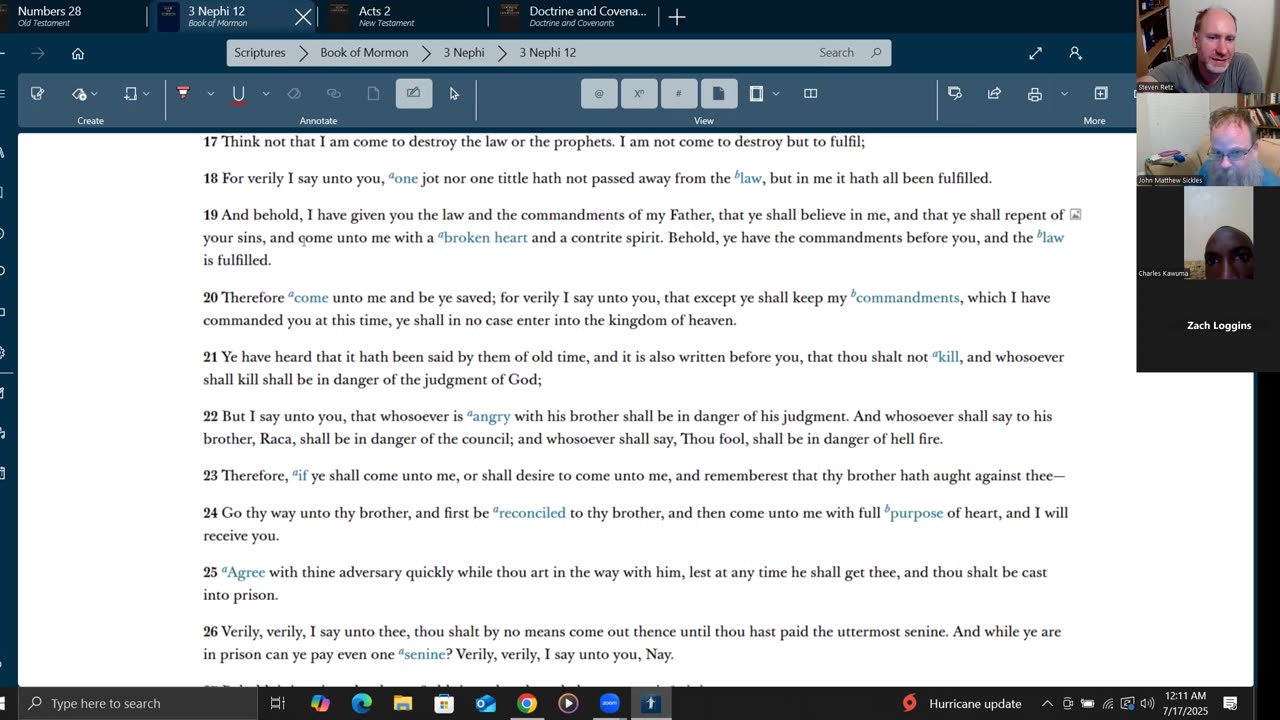Image resolution: width=1280 pixels, height=720 pixels.
Task: Click the comments tool icon
Action: [955, 93]
